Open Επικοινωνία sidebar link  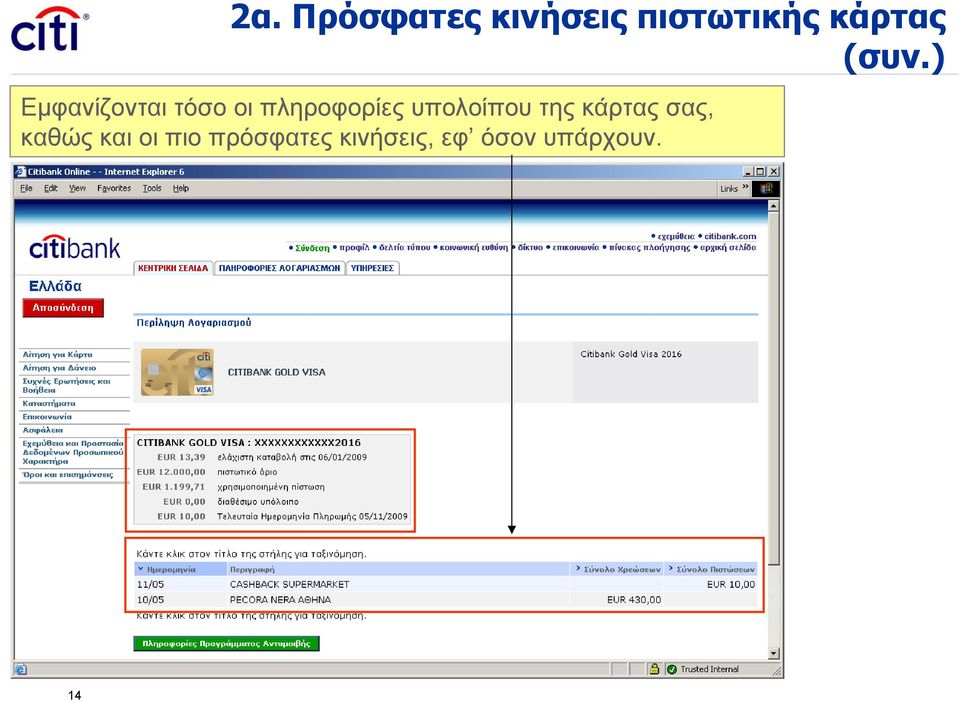coord(47,417)
